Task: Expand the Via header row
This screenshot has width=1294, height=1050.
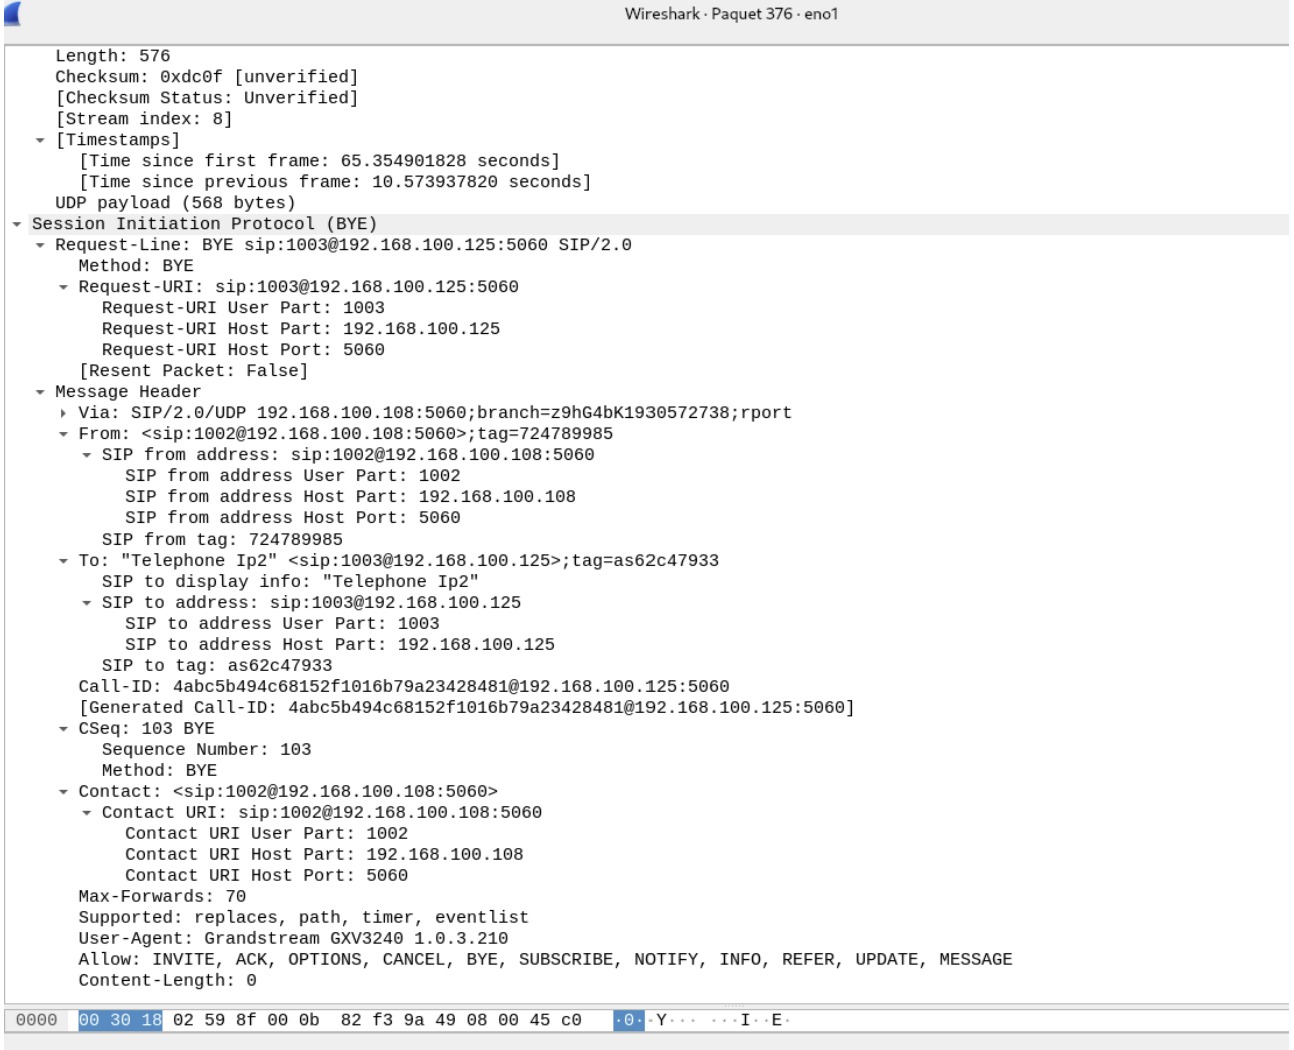Action: tap(63, 413)
